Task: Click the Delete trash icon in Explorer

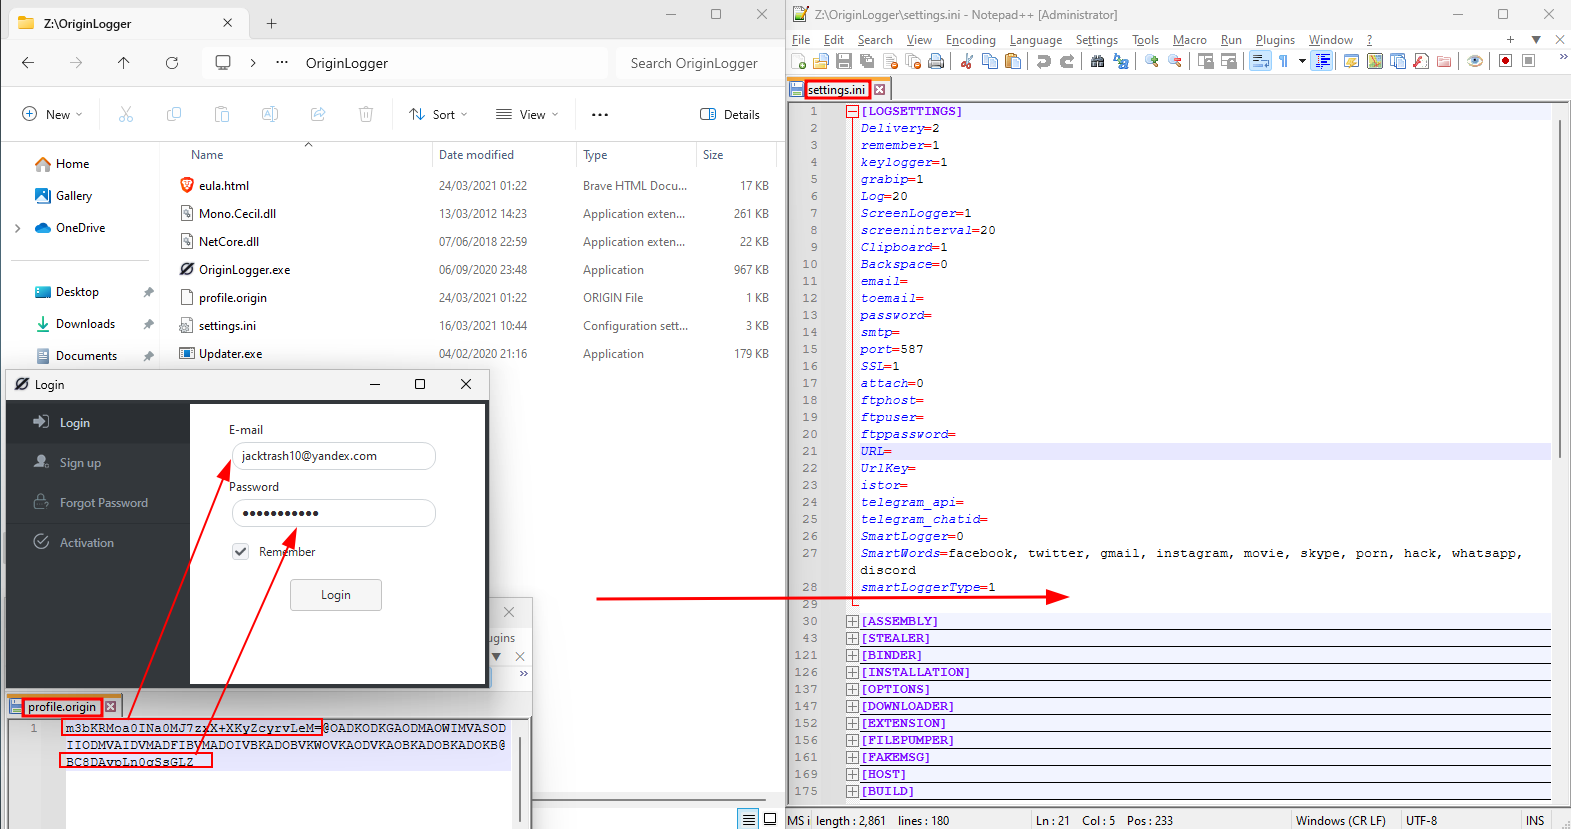Action: click(366, 114)
